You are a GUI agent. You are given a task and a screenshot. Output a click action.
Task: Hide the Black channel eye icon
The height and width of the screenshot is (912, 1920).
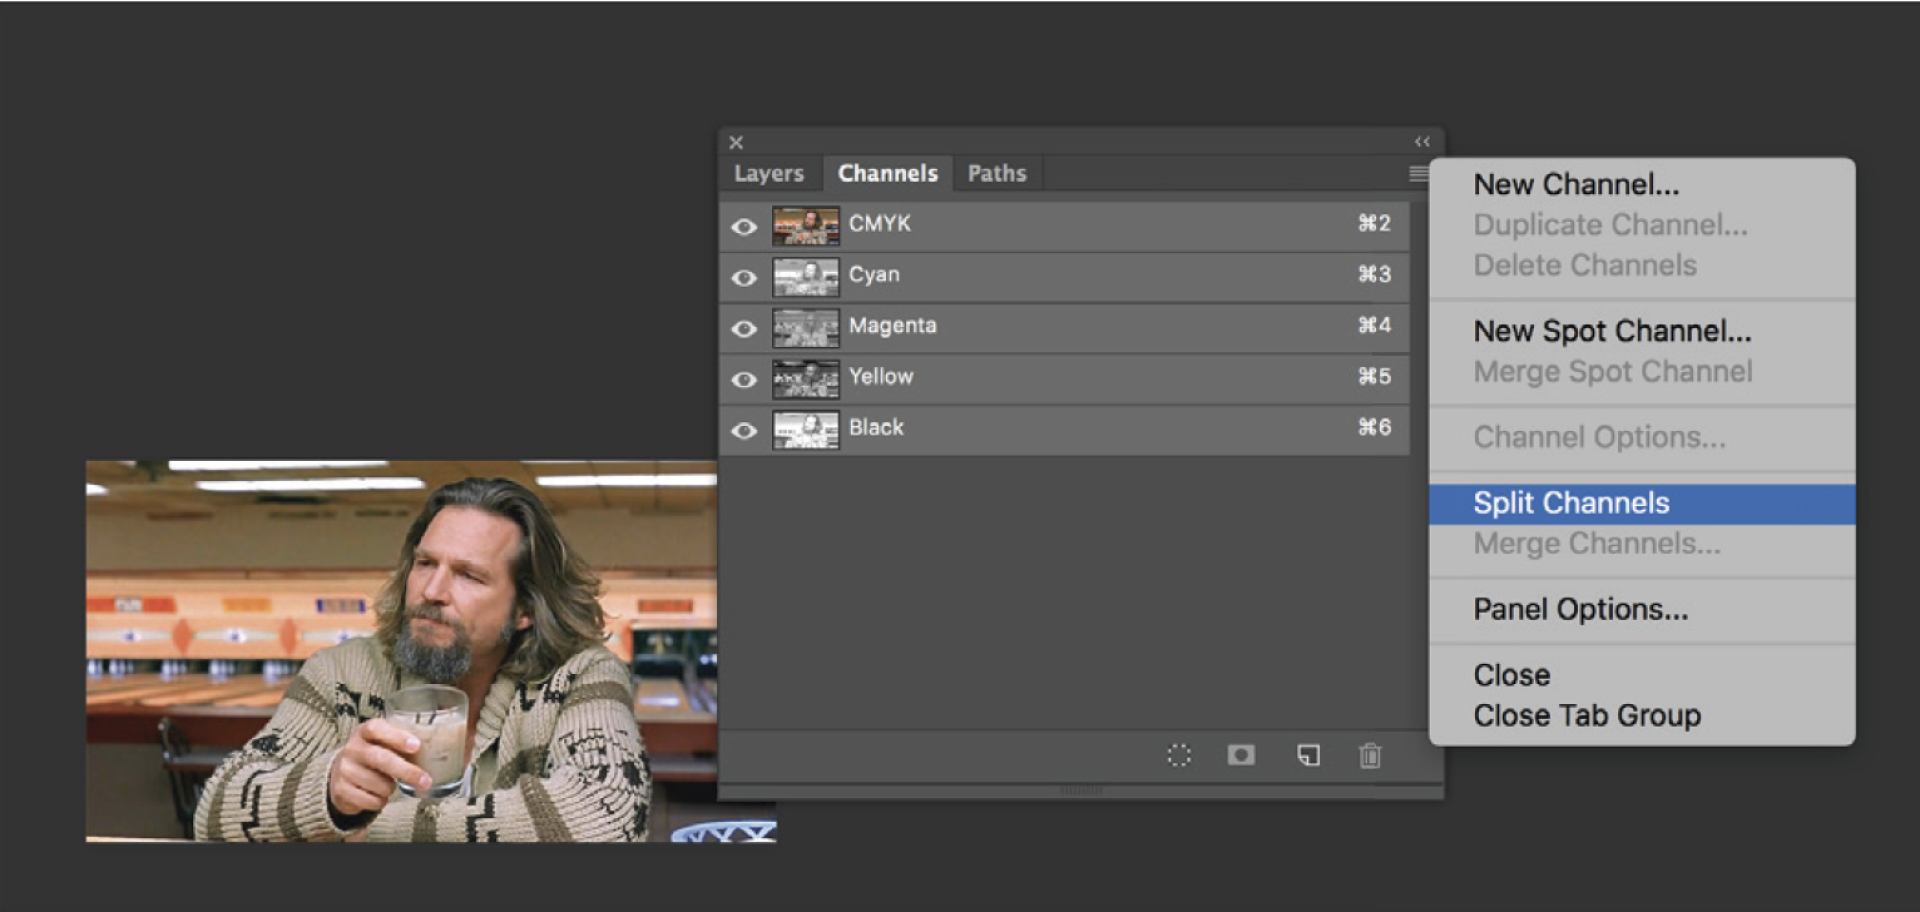[744, 431]
